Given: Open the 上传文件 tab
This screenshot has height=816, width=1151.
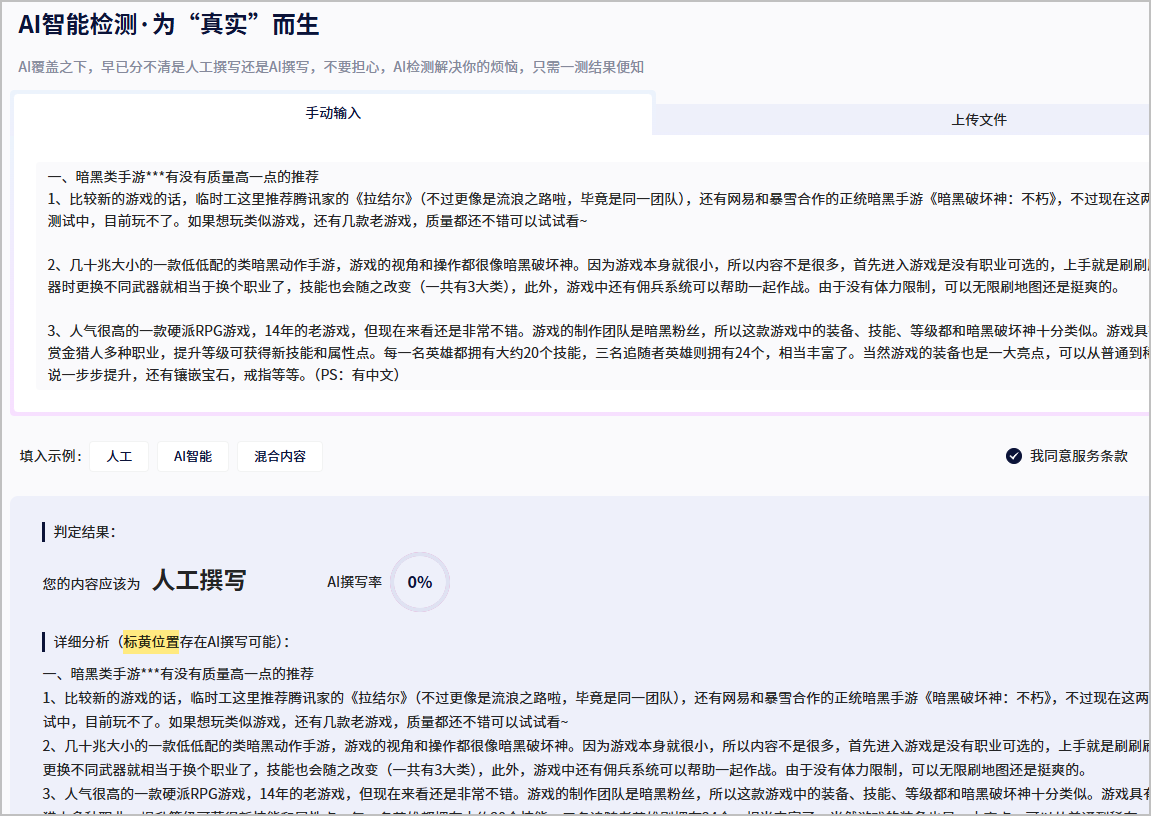Looking at the screenshot, I should click(978, 120).
